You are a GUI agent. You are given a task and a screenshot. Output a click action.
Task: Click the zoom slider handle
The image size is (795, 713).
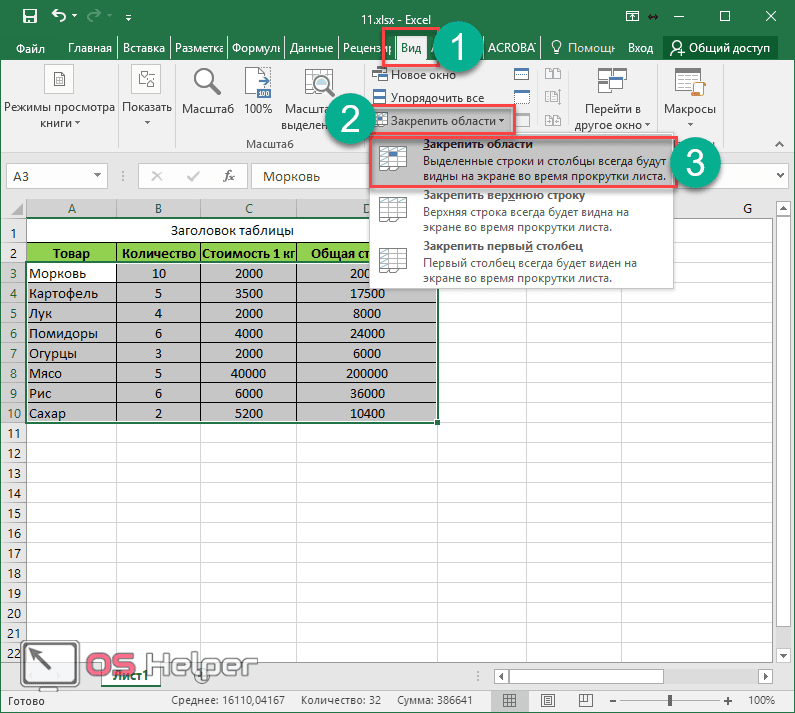tap(670, 700)
